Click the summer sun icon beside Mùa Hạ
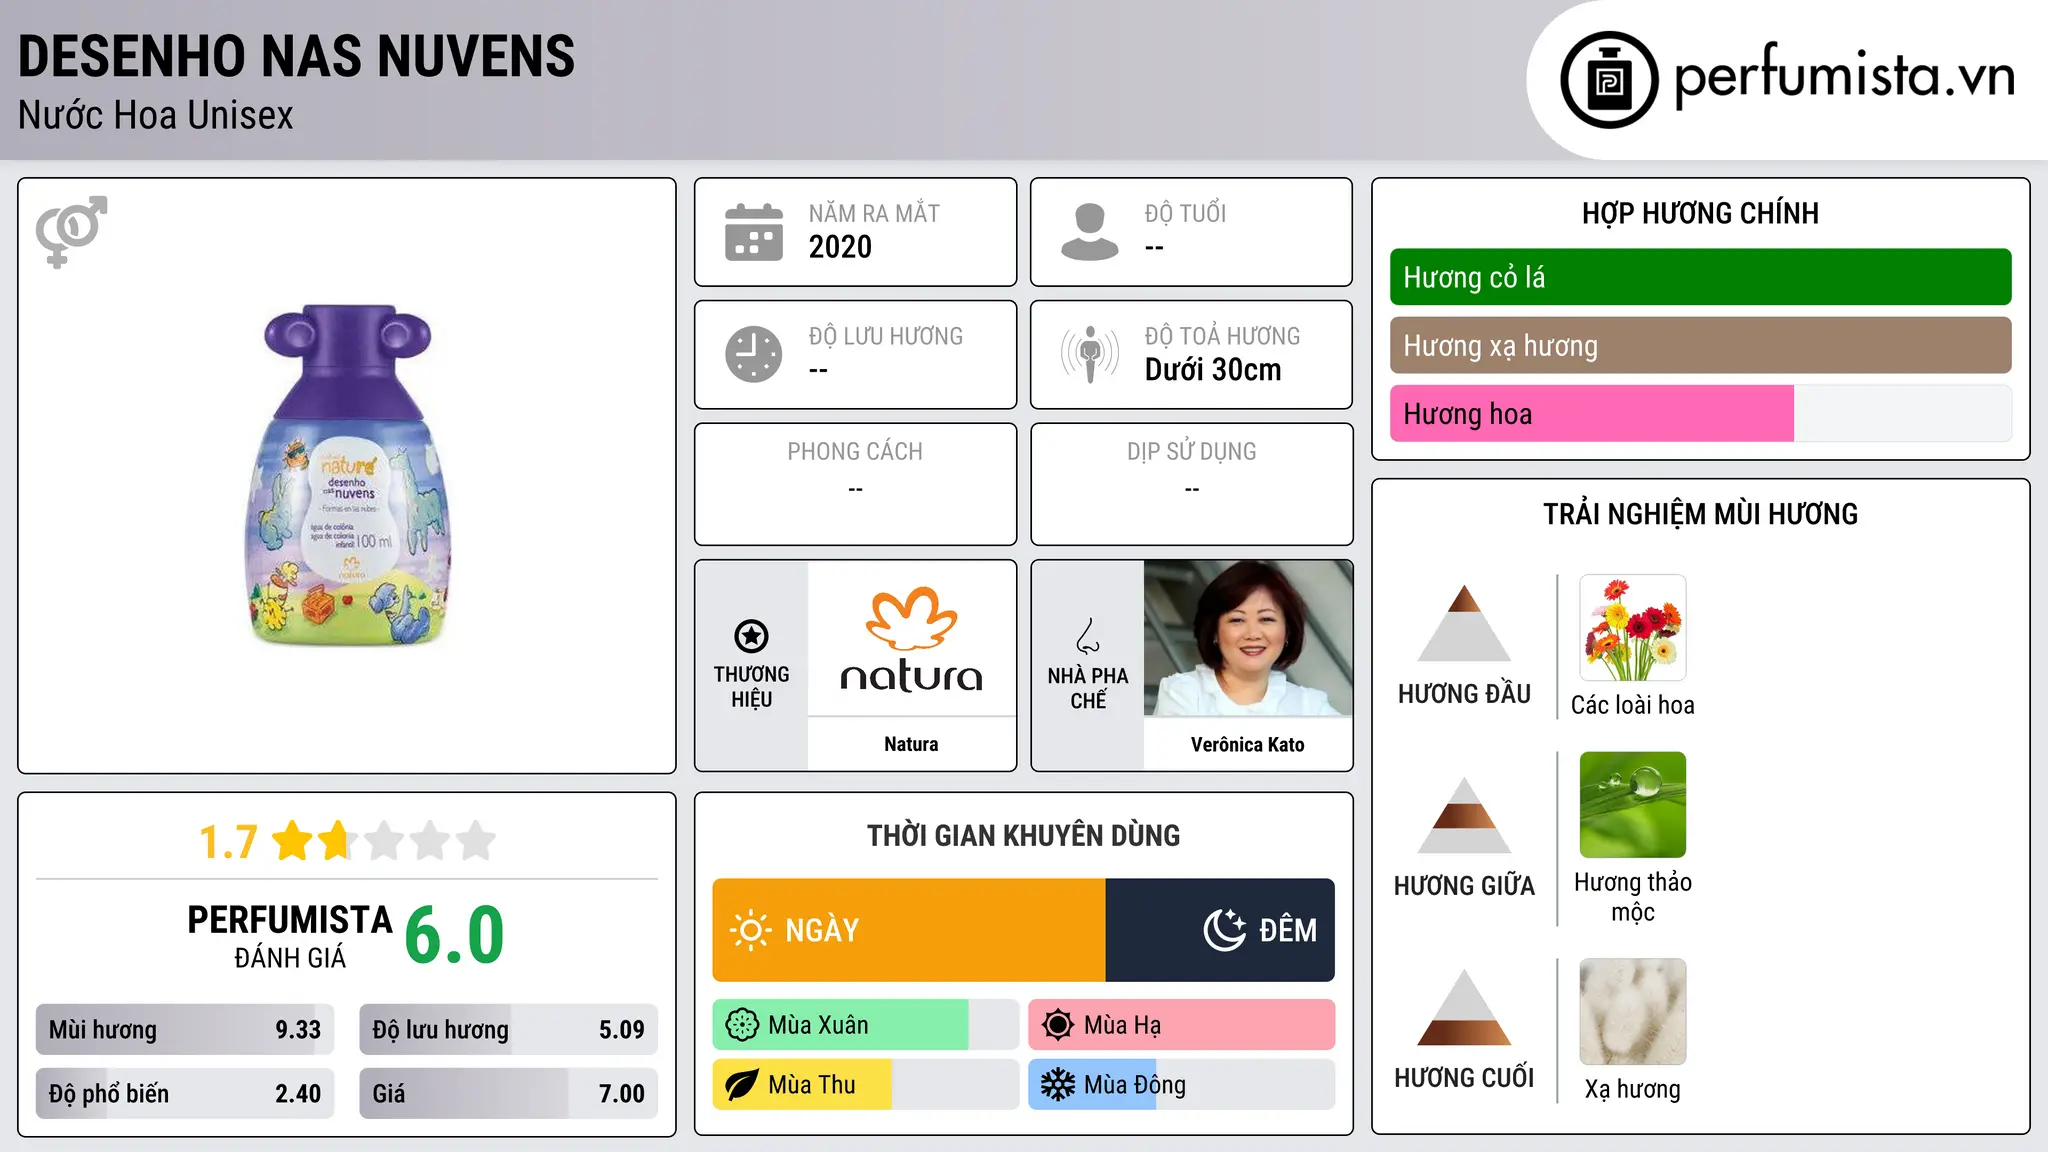The height and width of the screenshot is (1152, 2048). (x=1058, y=1025)
